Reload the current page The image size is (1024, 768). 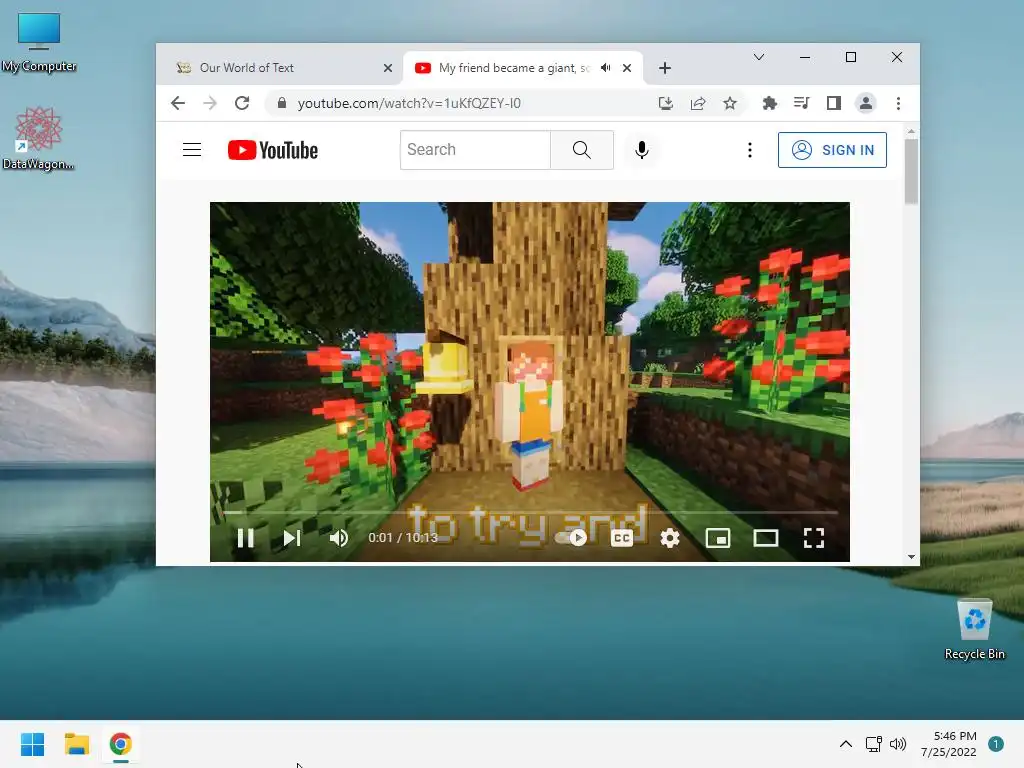point(242,103)
